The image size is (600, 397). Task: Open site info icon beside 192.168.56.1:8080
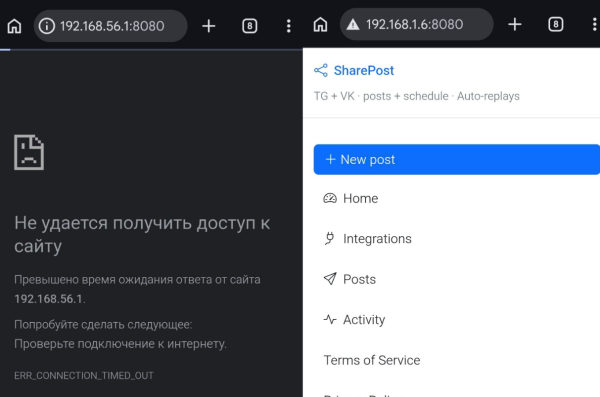click(x=47, y=26)
